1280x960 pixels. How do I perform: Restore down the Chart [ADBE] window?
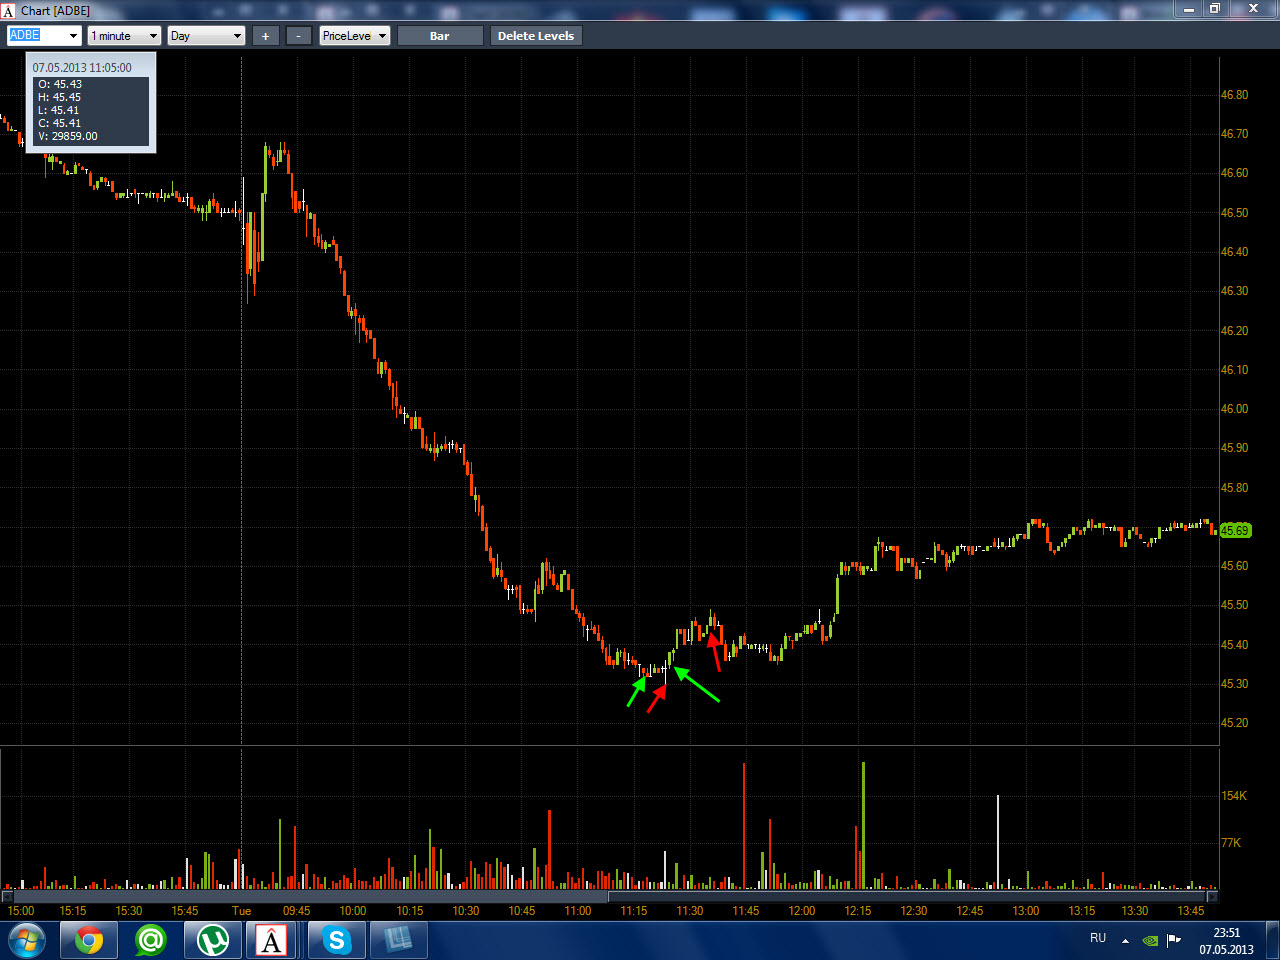pos(1215,8)
